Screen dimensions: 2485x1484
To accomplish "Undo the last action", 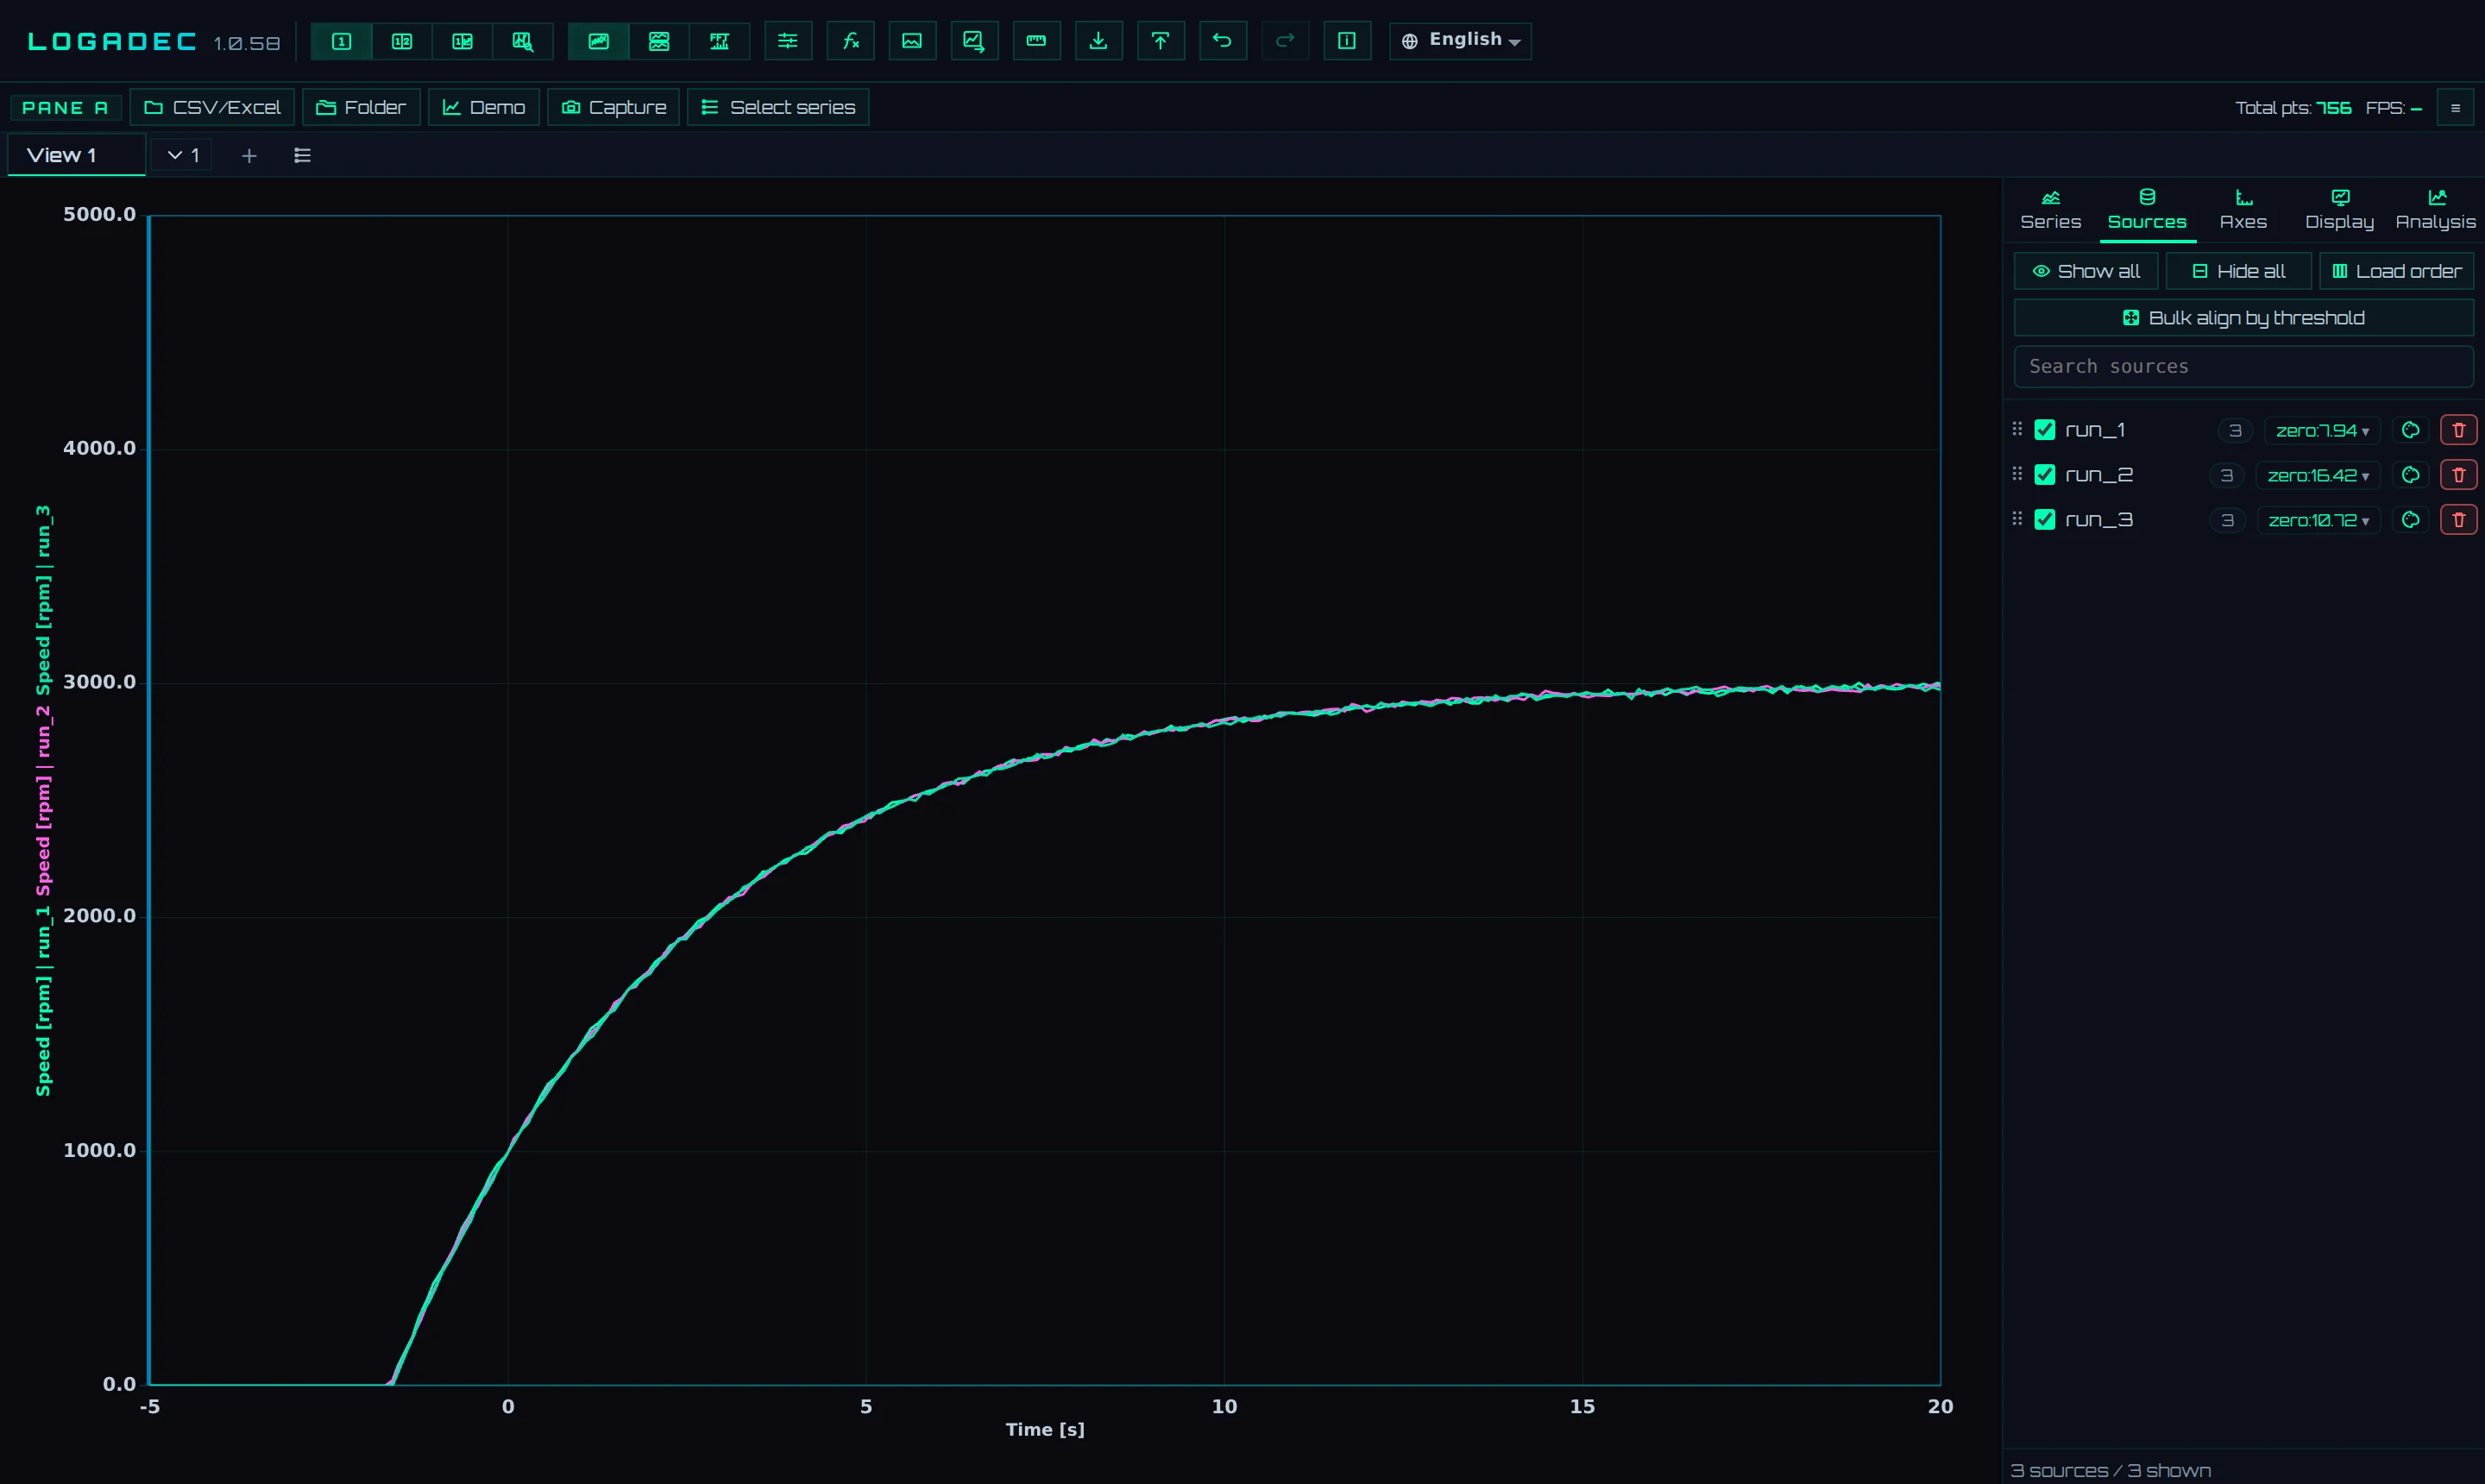I will [x=1222, y=41].
